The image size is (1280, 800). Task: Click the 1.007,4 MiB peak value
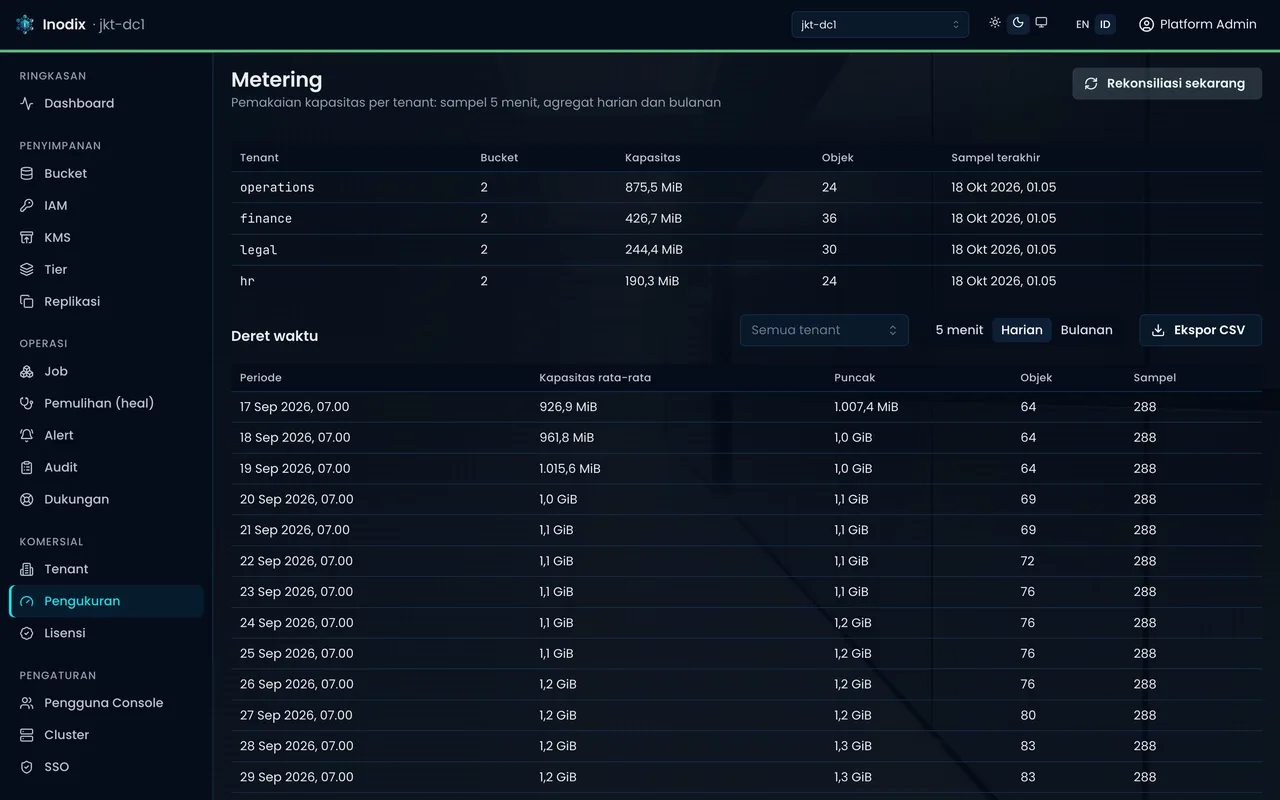pyautogui.click(x=866, y=407)
